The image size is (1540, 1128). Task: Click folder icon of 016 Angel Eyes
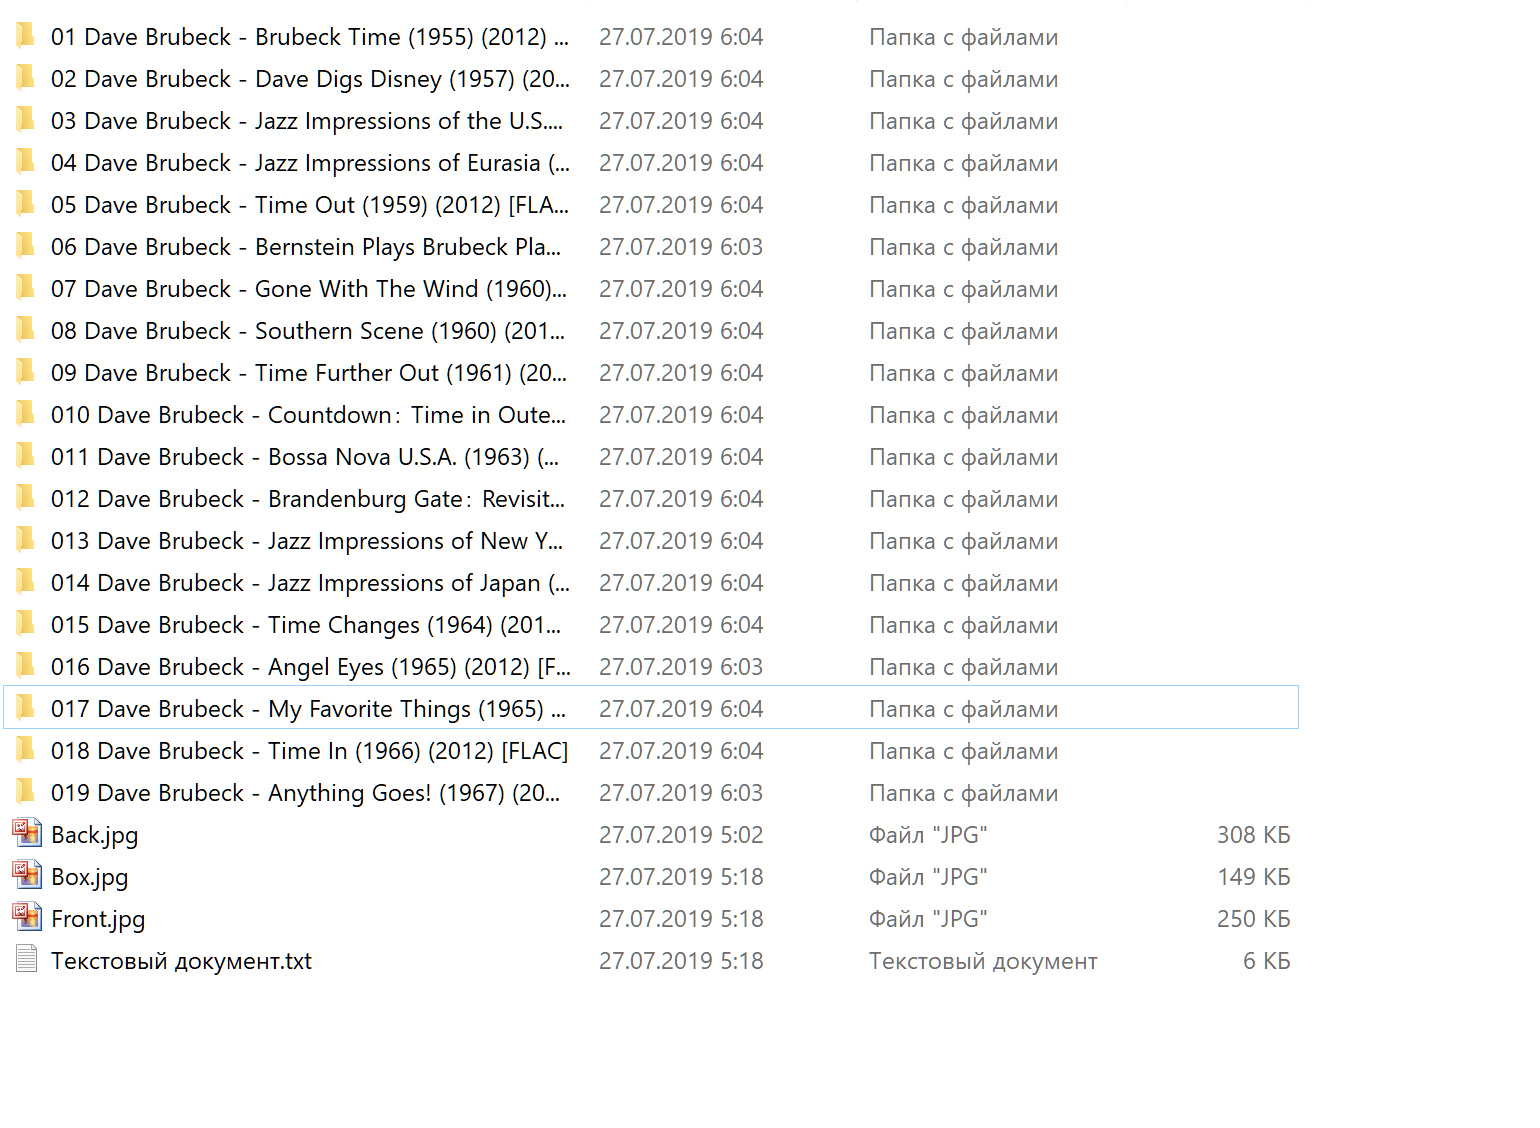(25, 667)
